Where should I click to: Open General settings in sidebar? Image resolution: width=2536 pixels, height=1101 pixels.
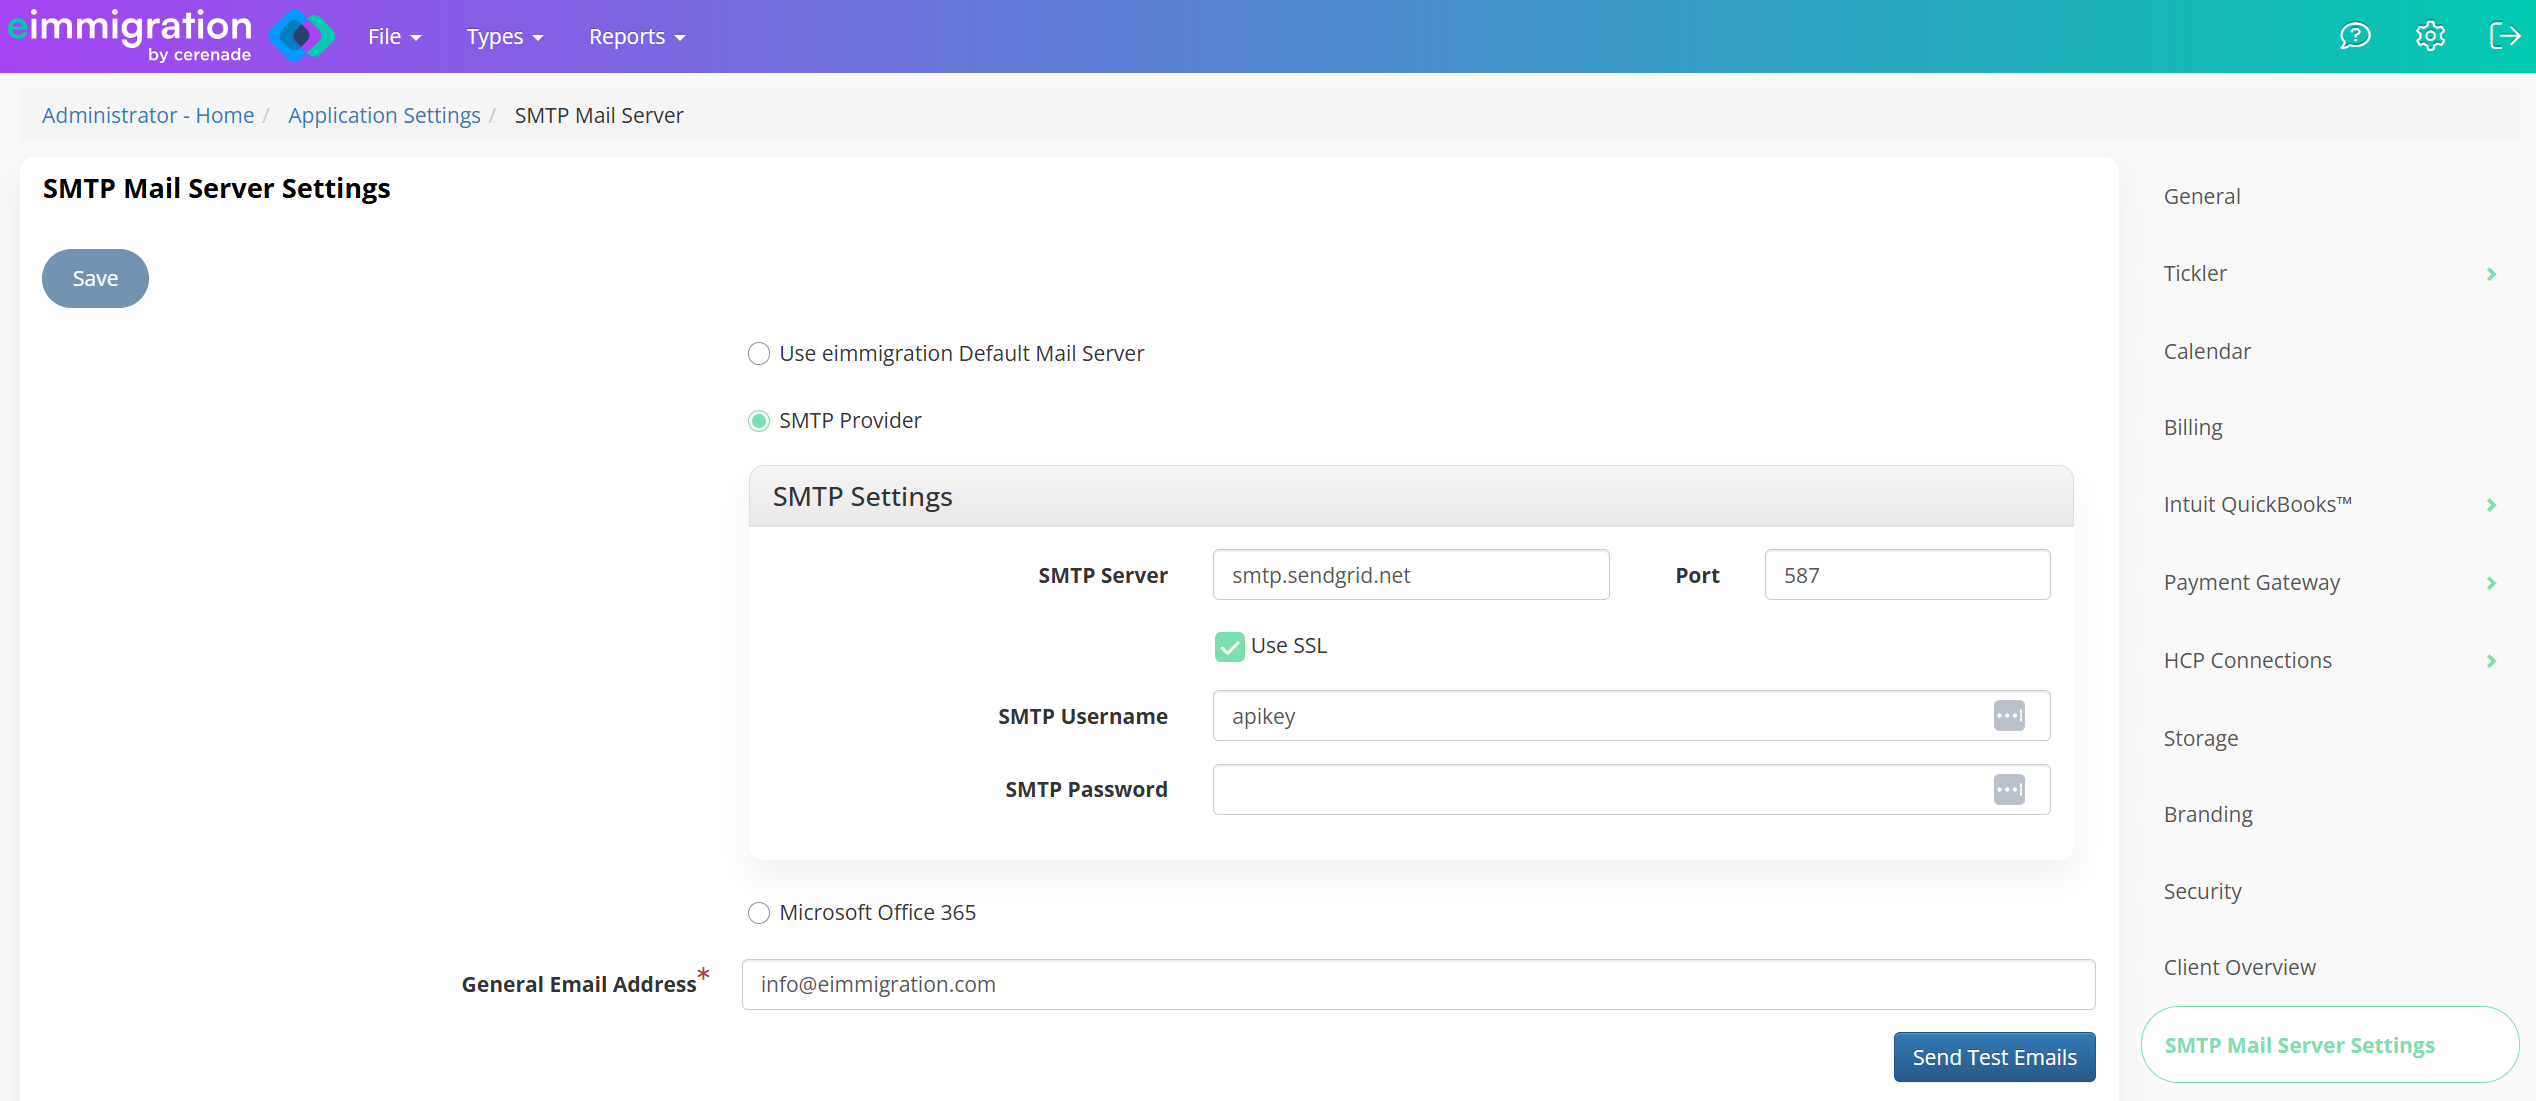coord(2202,197)
